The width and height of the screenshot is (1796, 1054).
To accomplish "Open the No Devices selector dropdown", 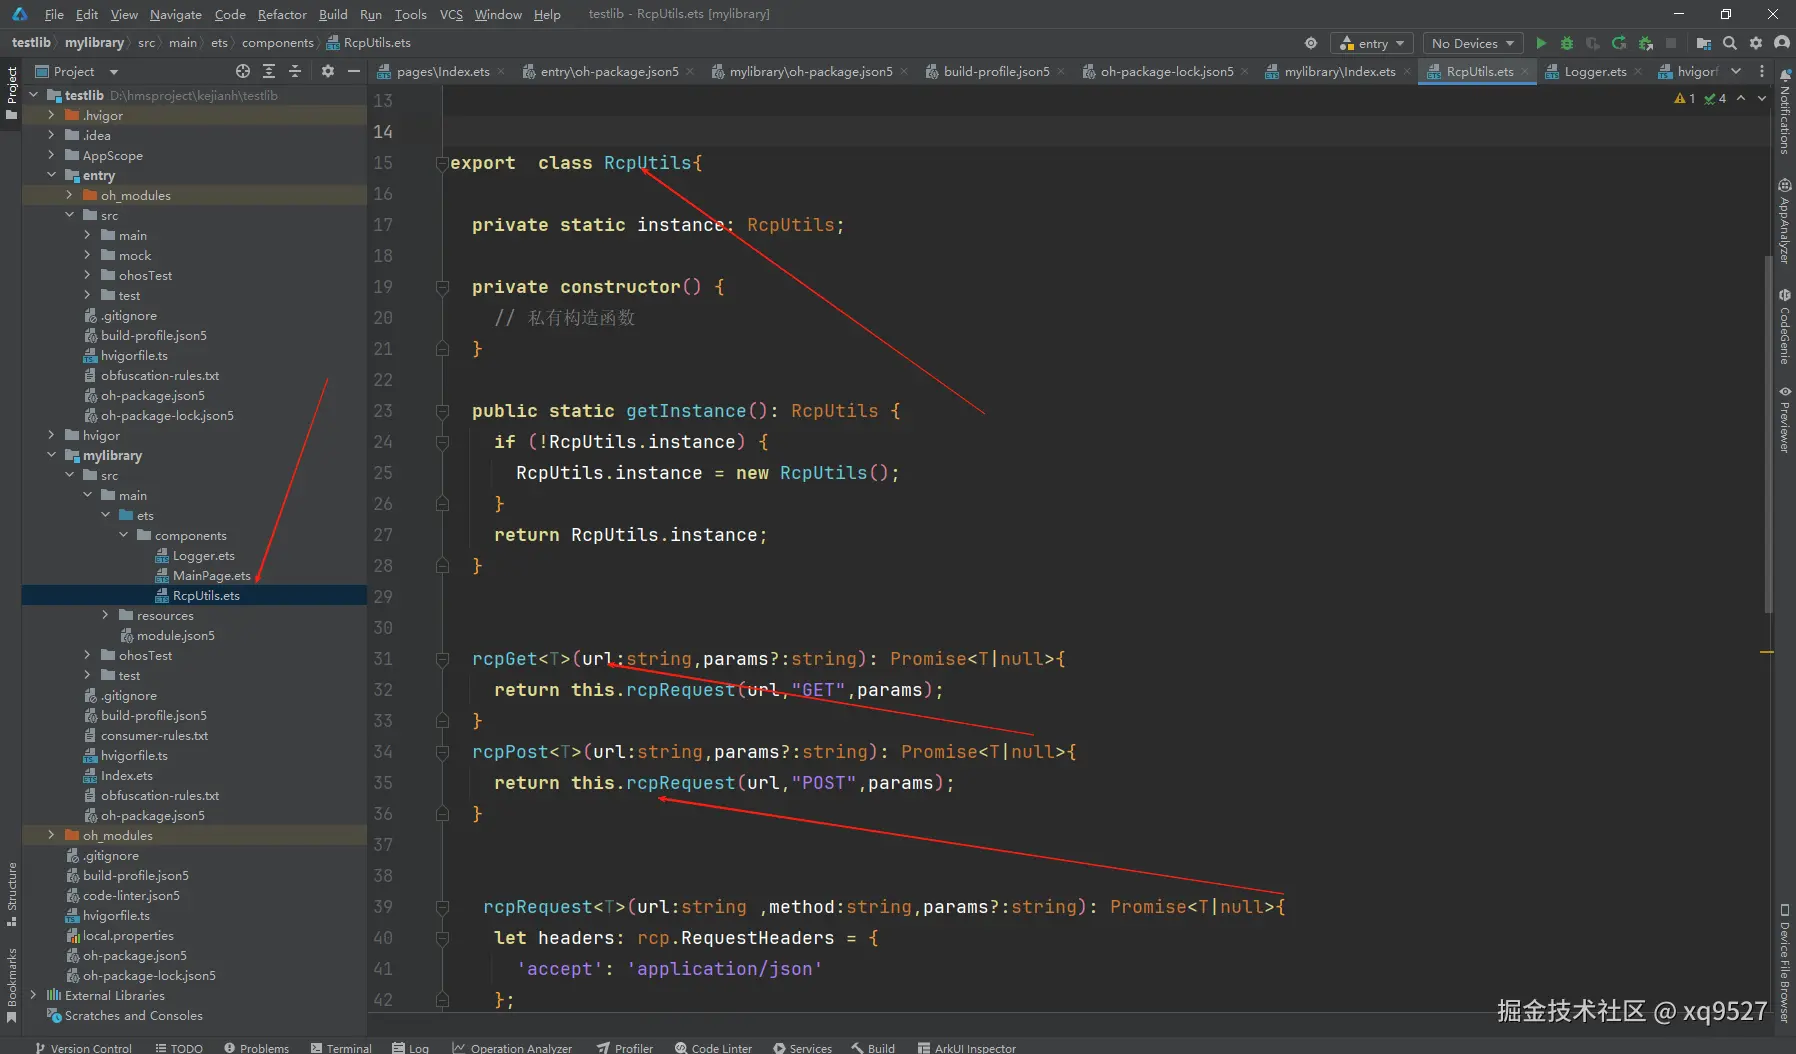I will click(1472, 43).
